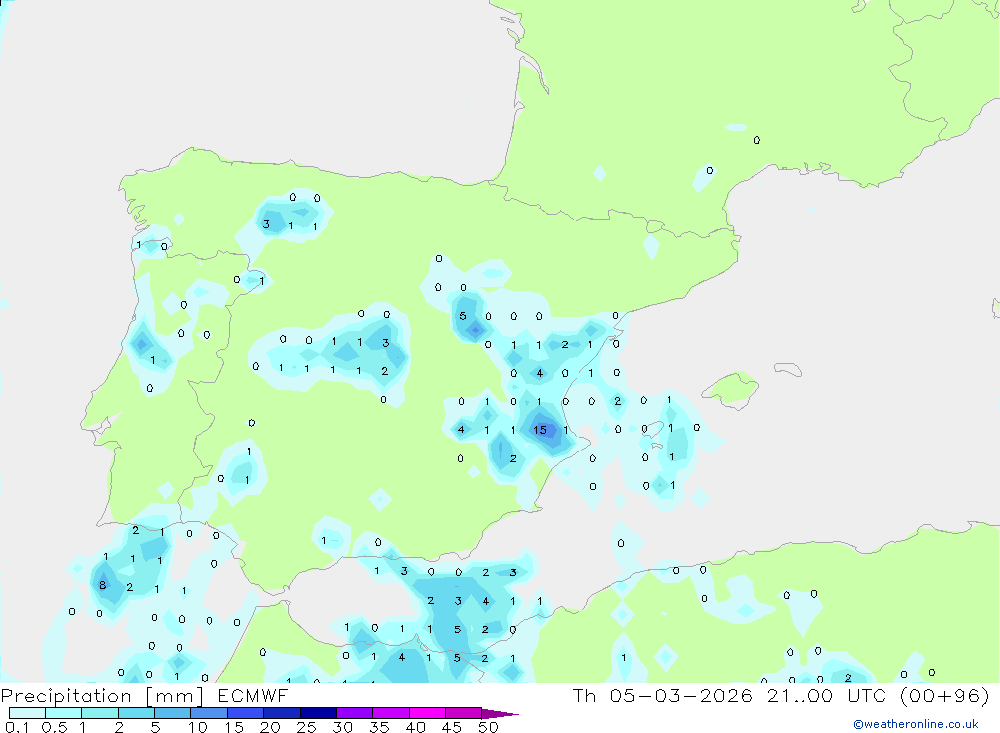
Task: Click the '15' precipitation value on map
Action: (540, 430)
